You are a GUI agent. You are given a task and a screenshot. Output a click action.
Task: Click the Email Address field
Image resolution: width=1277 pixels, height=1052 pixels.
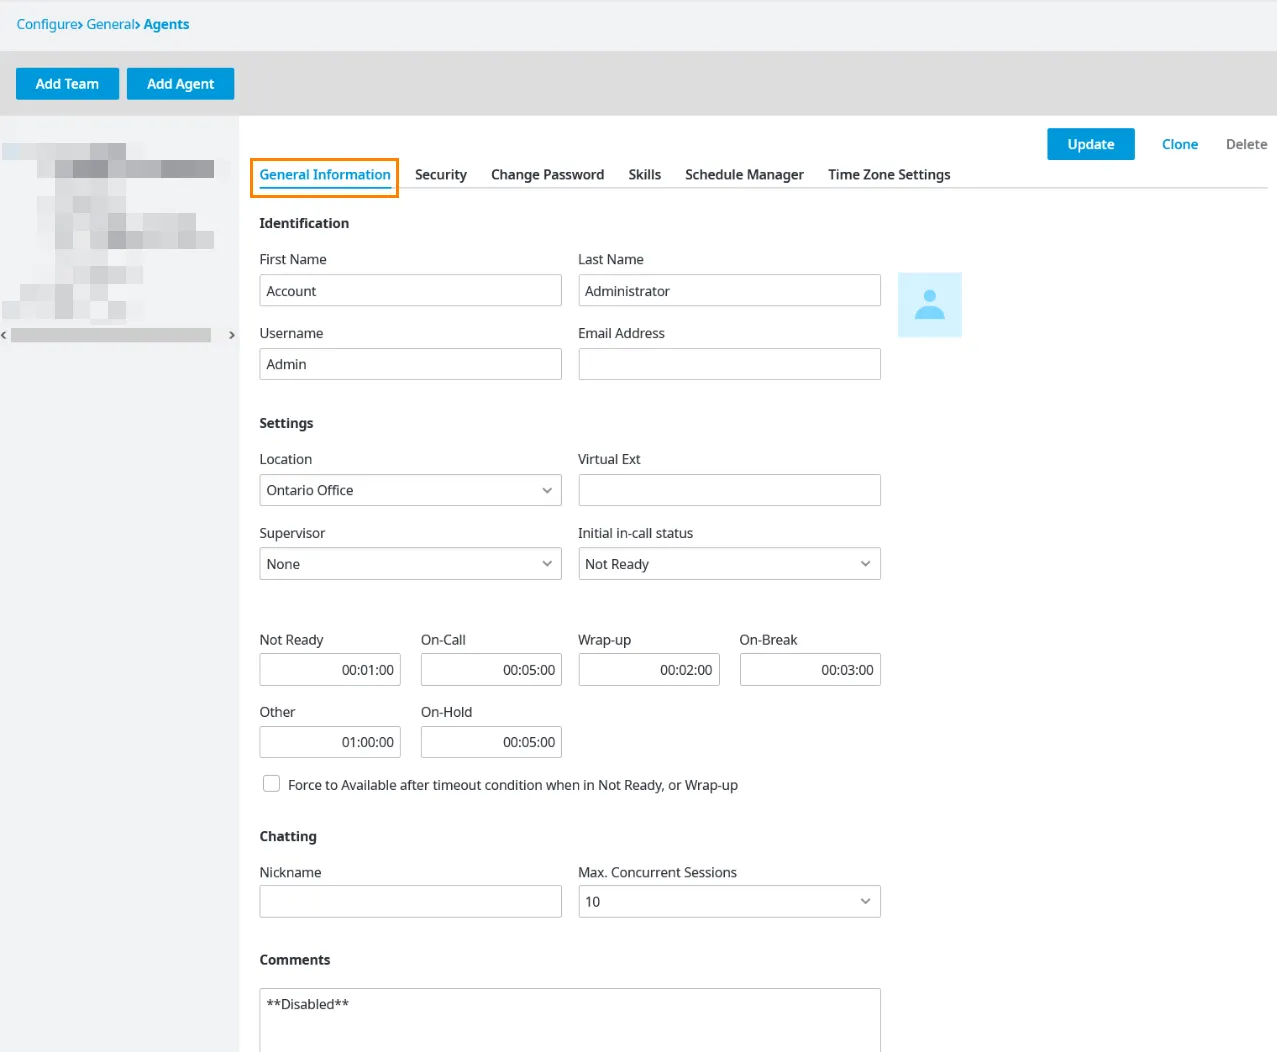(x=729, y=364)
